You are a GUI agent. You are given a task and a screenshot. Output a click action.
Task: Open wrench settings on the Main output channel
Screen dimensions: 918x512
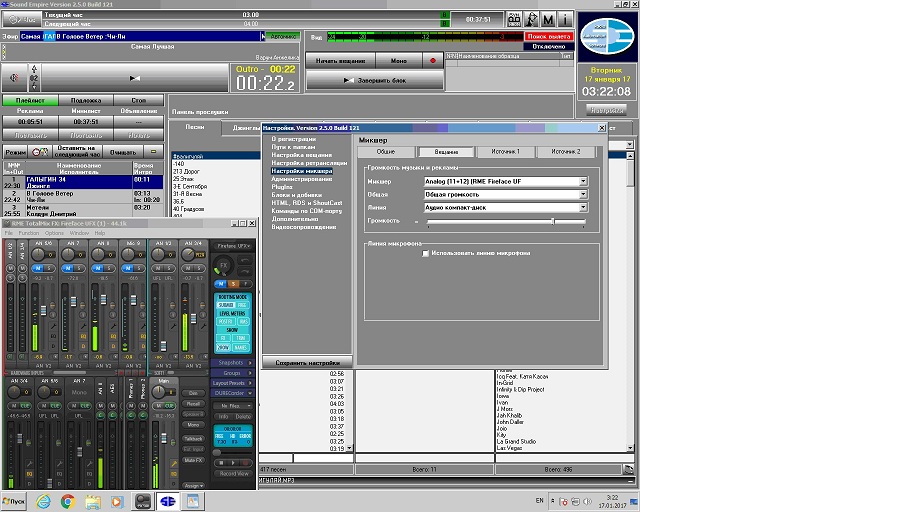point(173,464)
